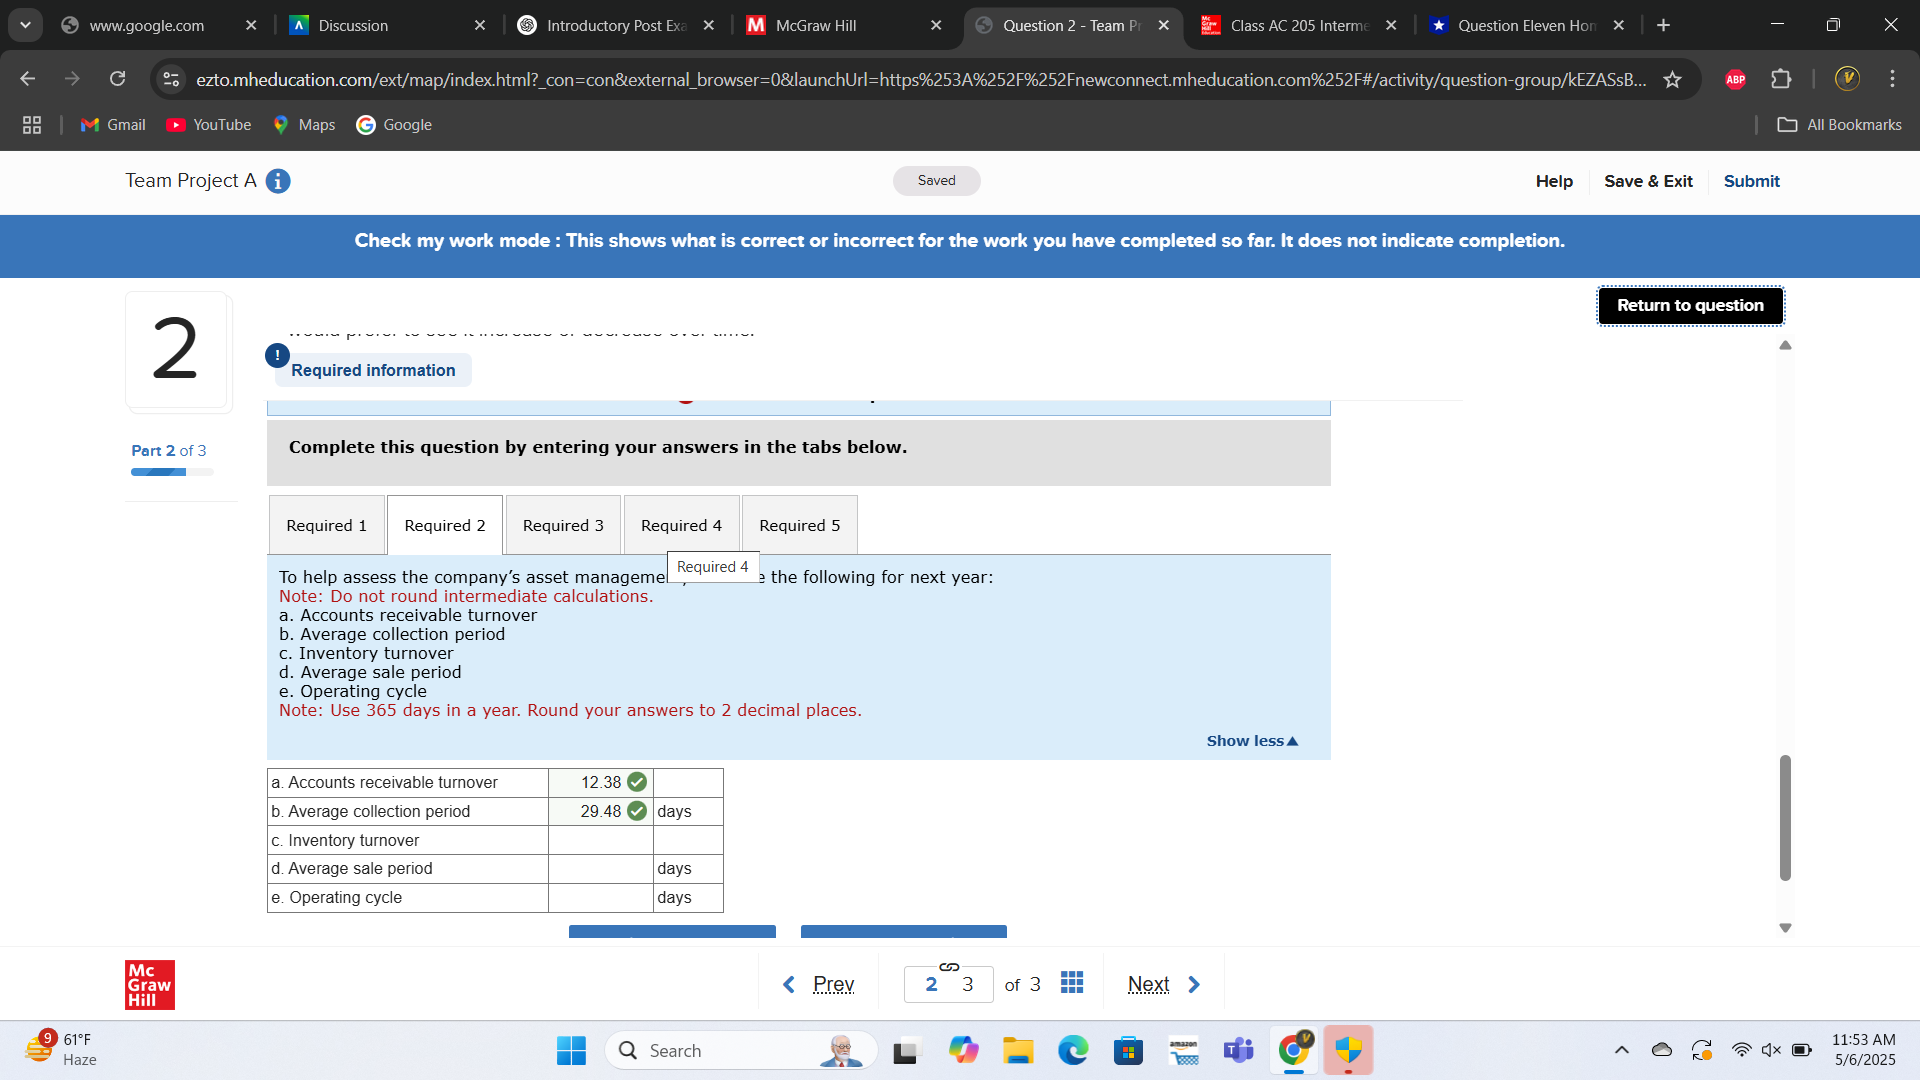Viewport: 1920px width, 1080px height.
Task: Open the Required 5 tab
Action: tap(799, 526)
